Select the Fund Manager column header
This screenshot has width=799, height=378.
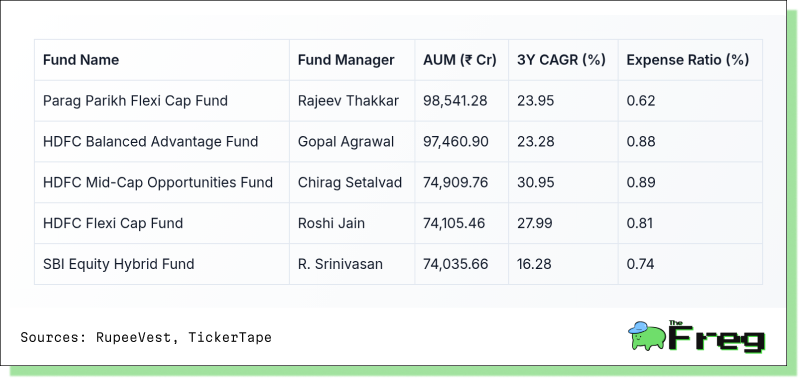coord(346,60)
